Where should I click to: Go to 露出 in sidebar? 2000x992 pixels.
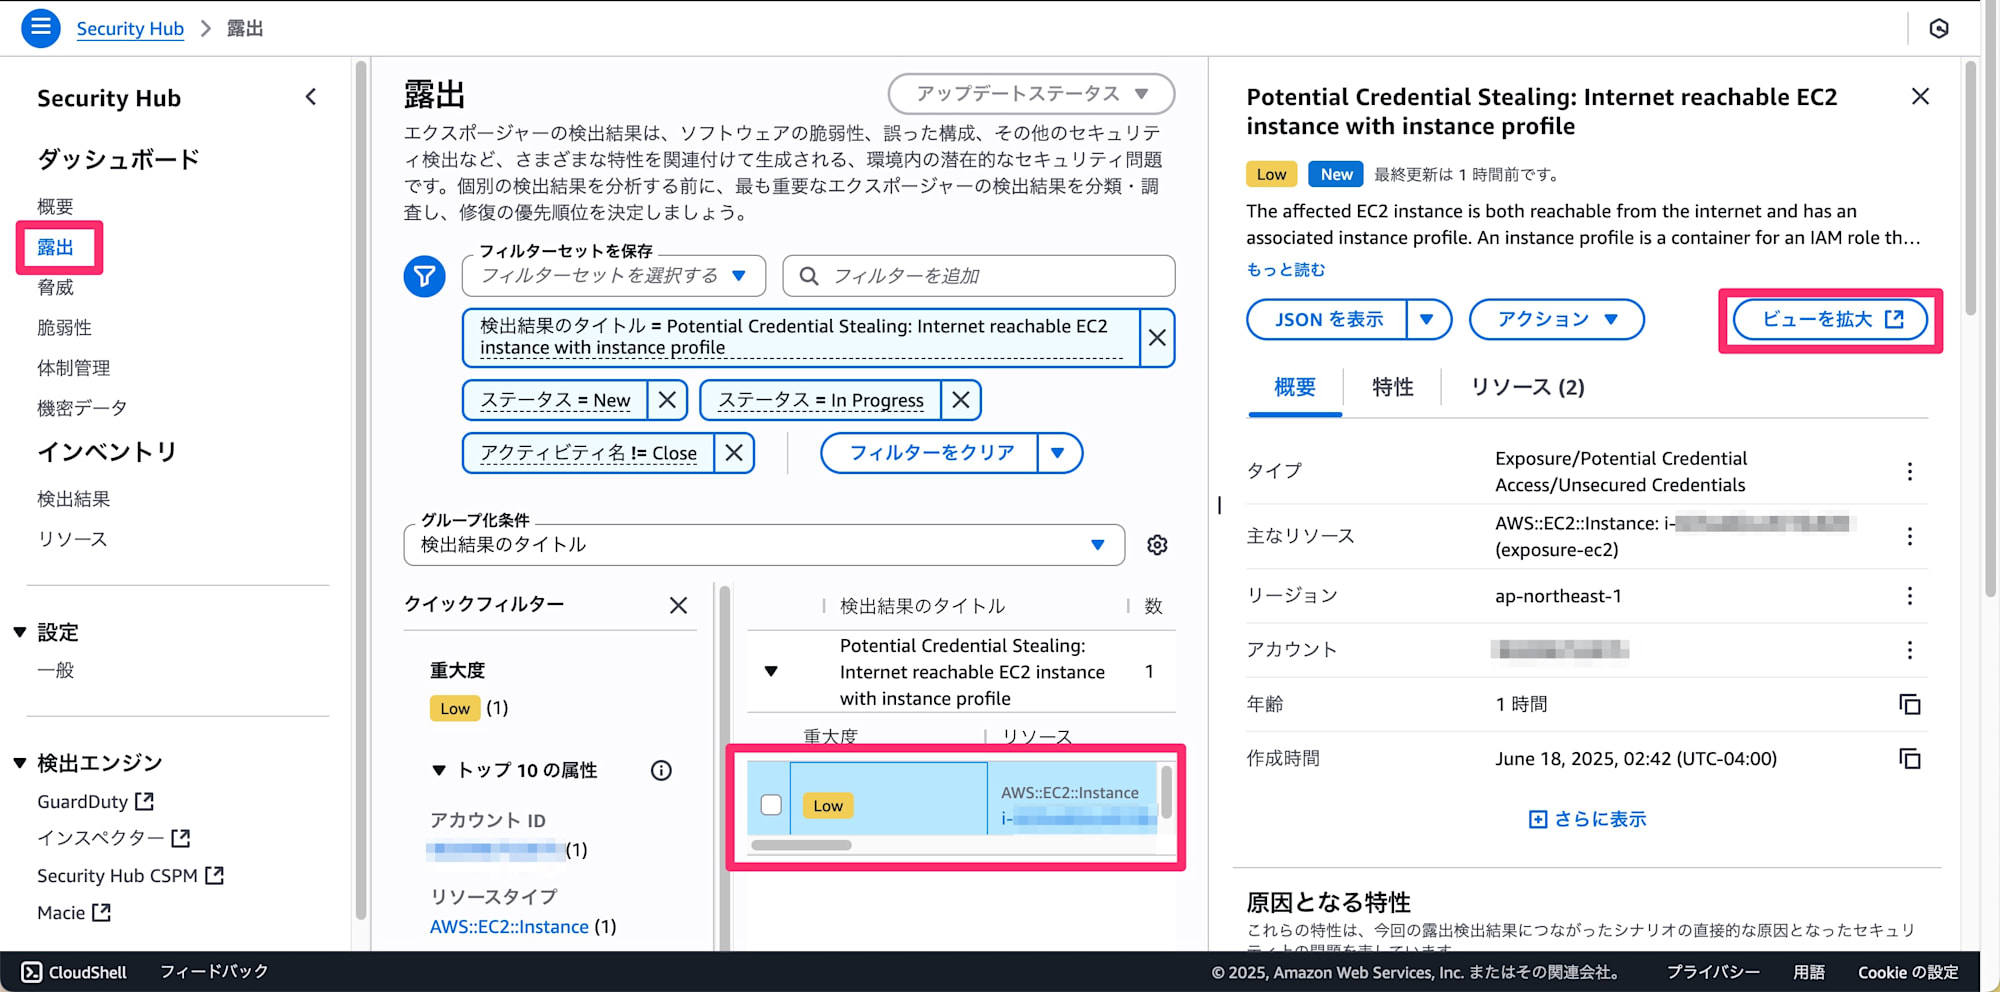coord(56,248)
